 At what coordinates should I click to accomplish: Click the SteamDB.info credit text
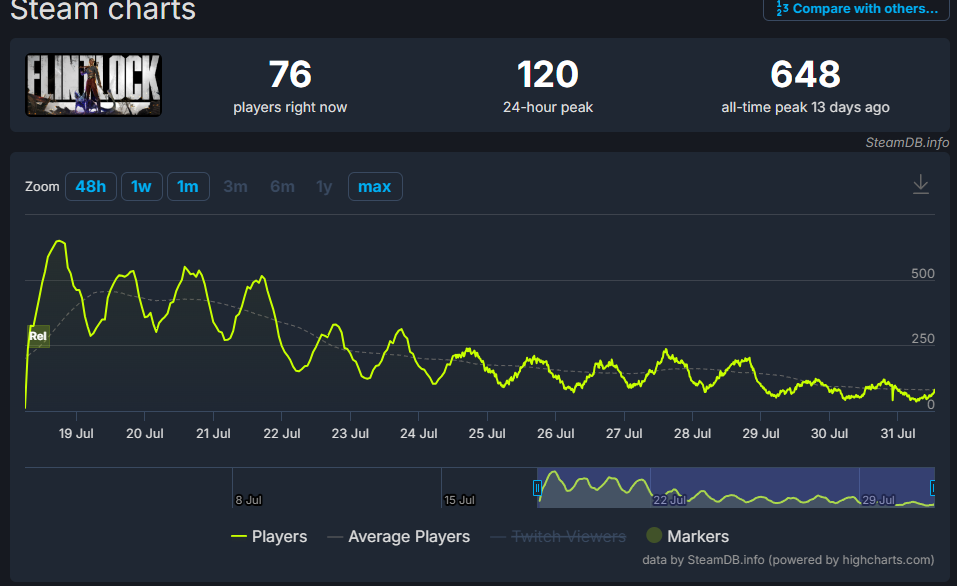[907, 142]
